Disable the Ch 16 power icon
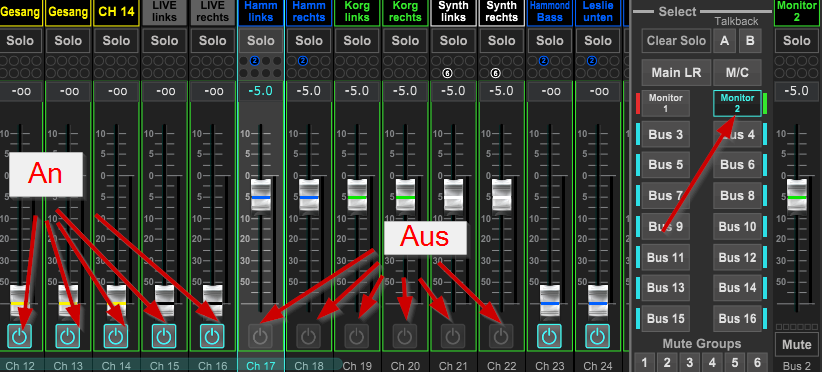The image size is (822, 372). (x=212, y=336)
